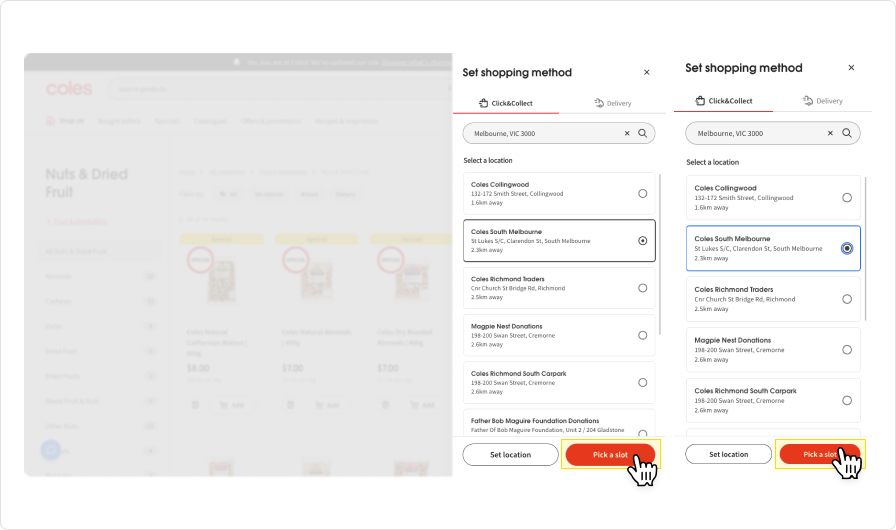Click Pick a slot in enlarged panel
The image size is (896, 530).
(820, 454)
